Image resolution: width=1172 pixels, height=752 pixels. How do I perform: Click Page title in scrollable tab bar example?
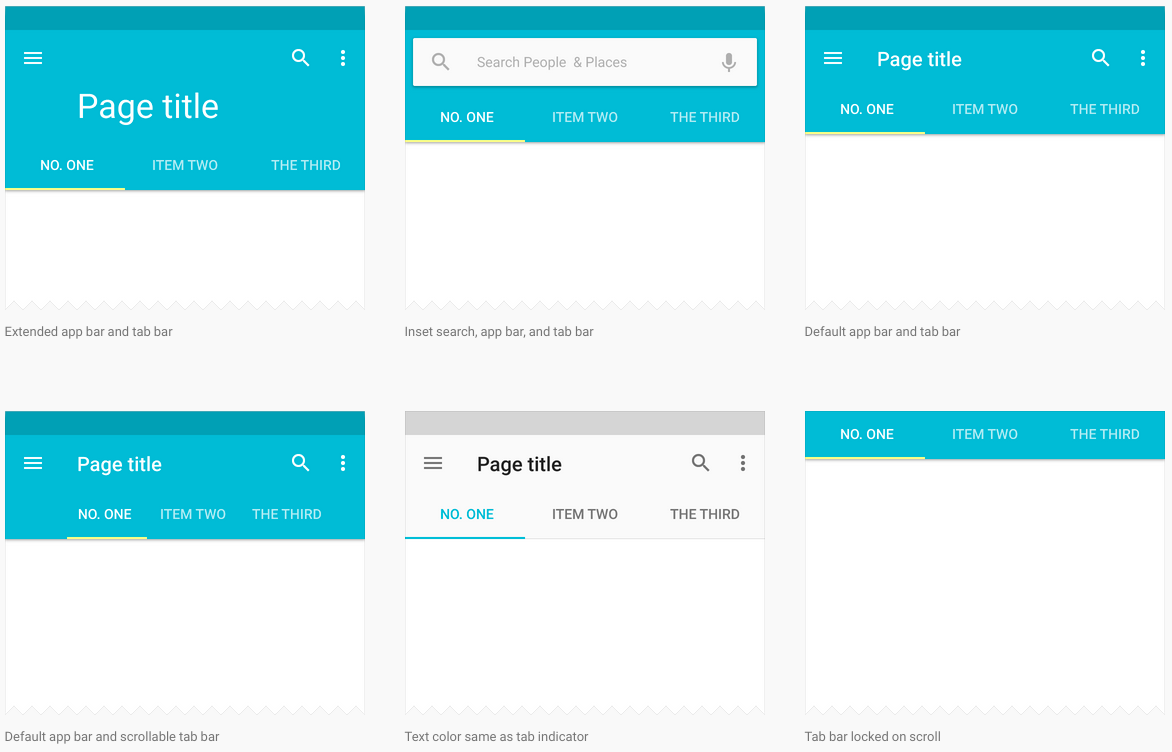click(119, 464)
